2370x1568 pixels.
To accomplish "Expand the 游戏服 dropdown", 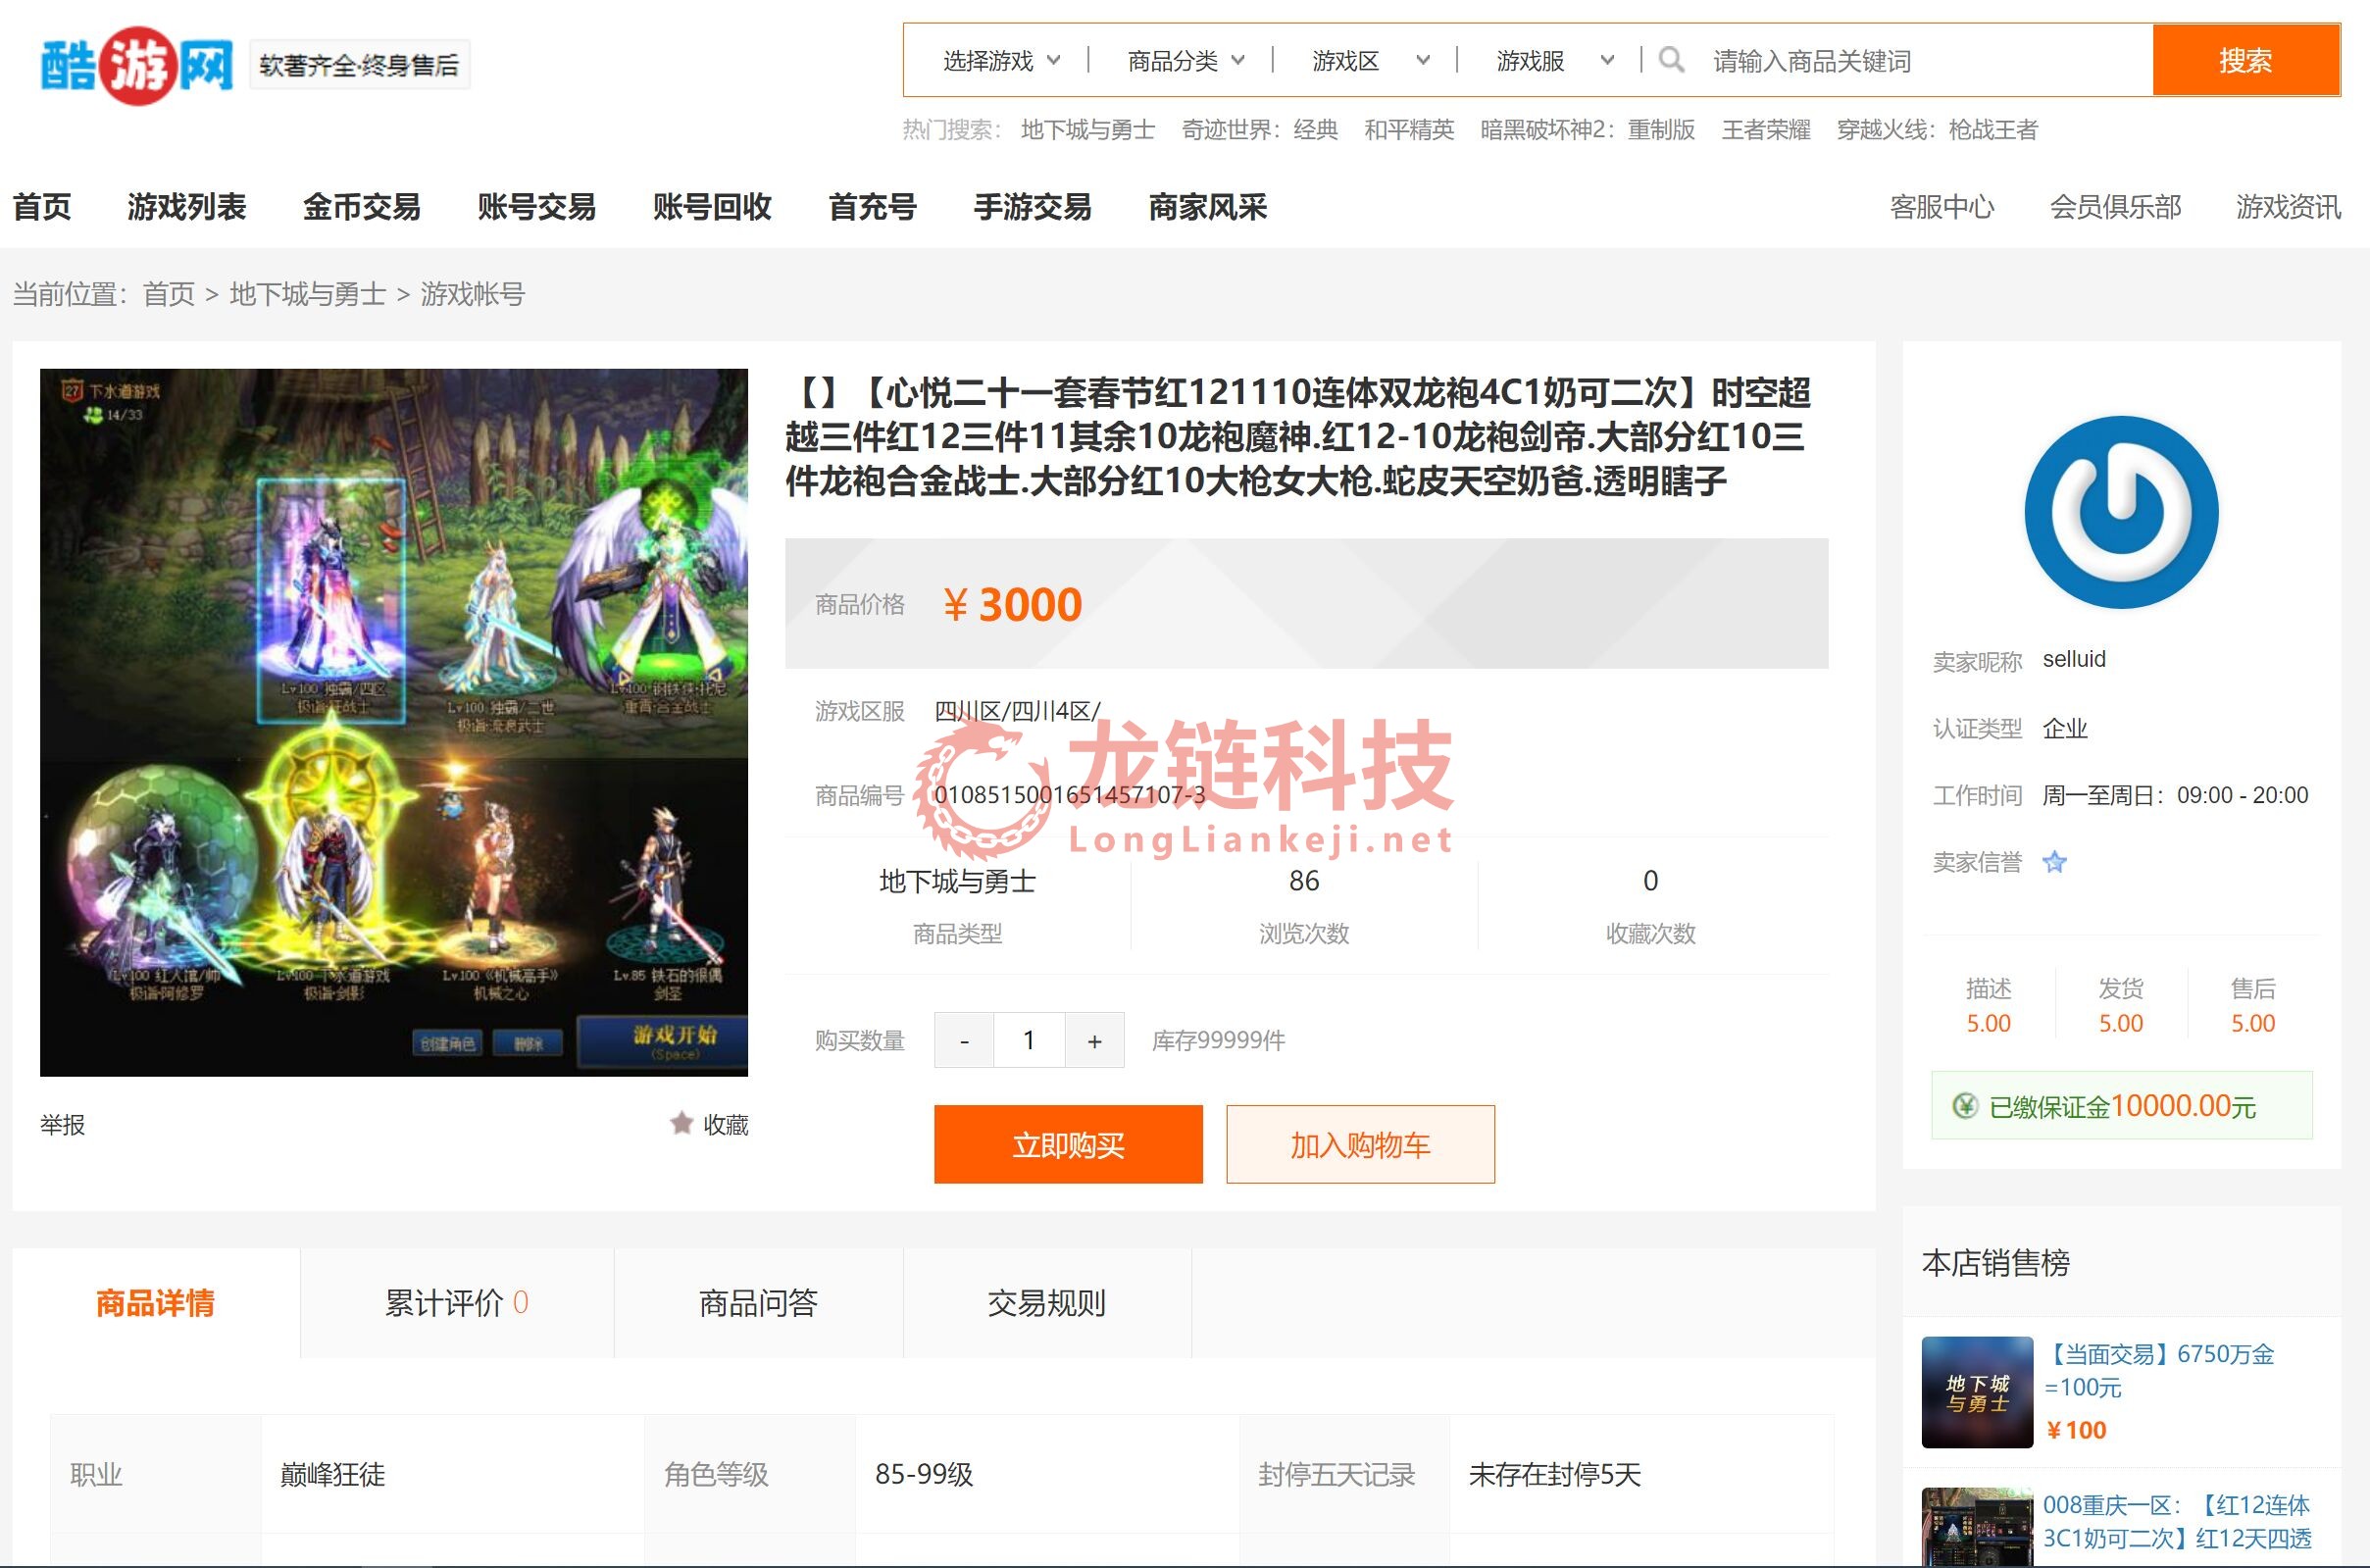I will tap(1555, 61).
